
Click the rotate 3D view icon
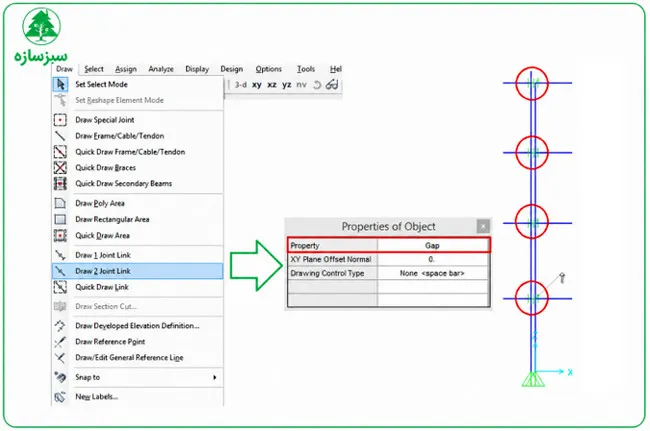click(x=317, y=85)
